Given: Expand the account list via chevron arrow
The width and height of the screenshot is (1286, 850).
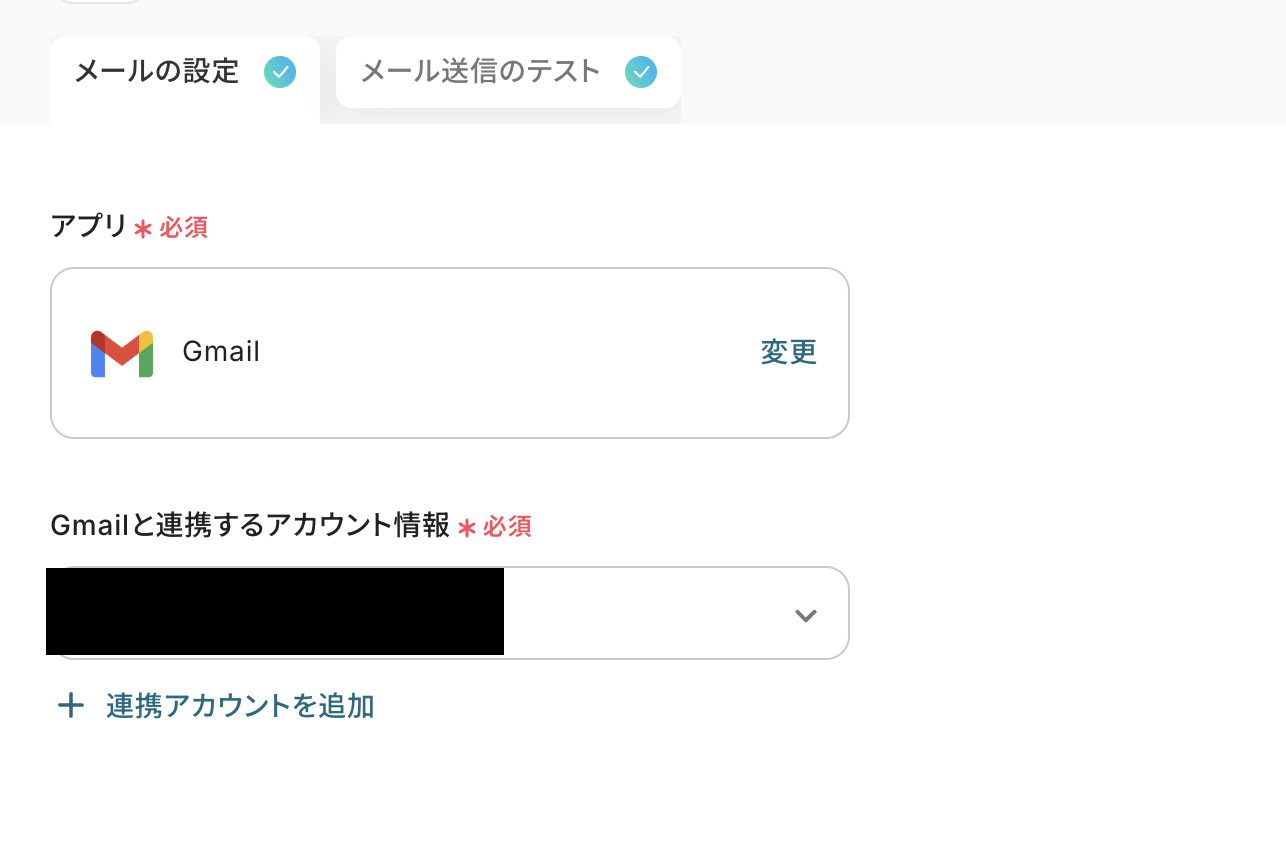Looking at the screenshot, I should [x=806, y=615].
